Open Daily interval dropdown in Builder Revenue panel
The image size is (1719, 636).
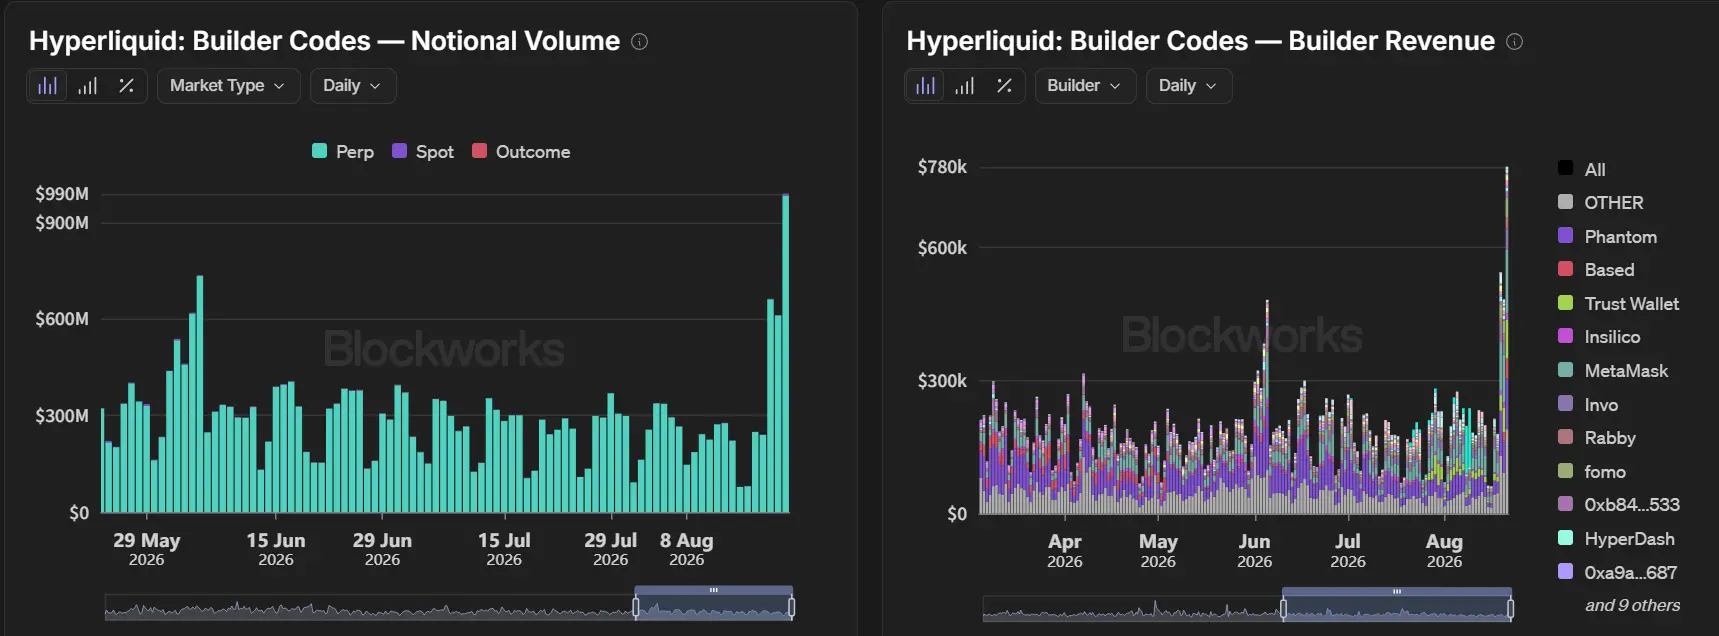[1189, 86]
